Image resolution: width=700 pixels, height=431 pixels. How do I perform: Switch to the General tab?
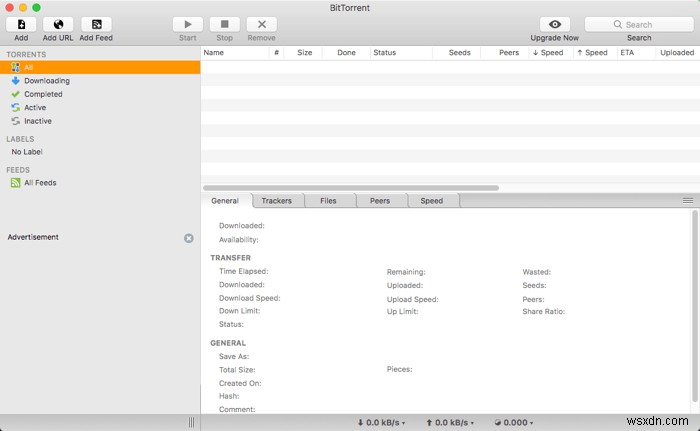225,201
